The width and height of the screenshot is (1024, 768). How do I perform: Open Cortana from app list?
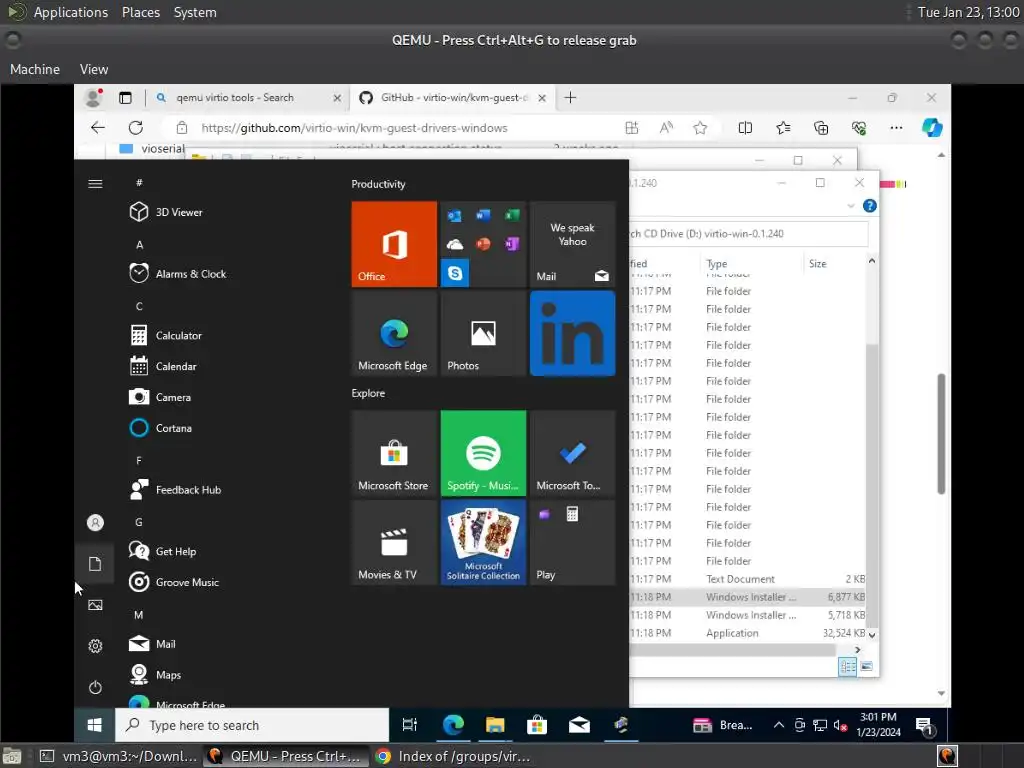(x=161, y=428)
